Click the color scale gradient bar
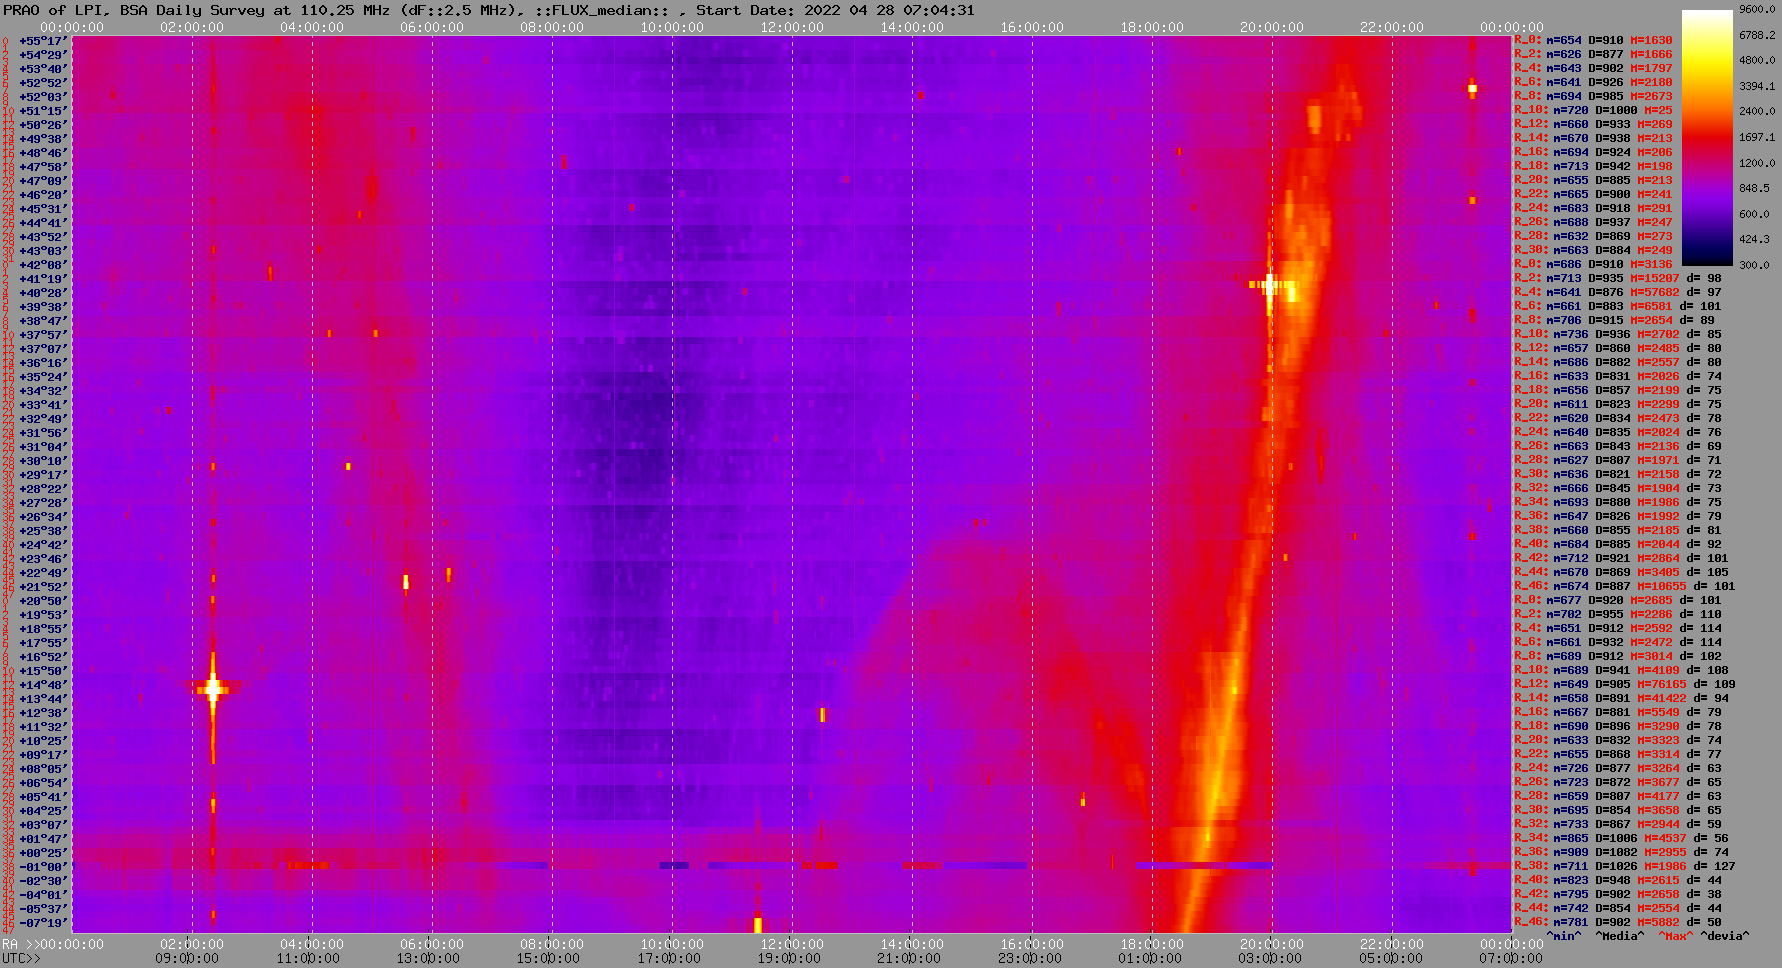1782x968 pixels. (1707, 138)
